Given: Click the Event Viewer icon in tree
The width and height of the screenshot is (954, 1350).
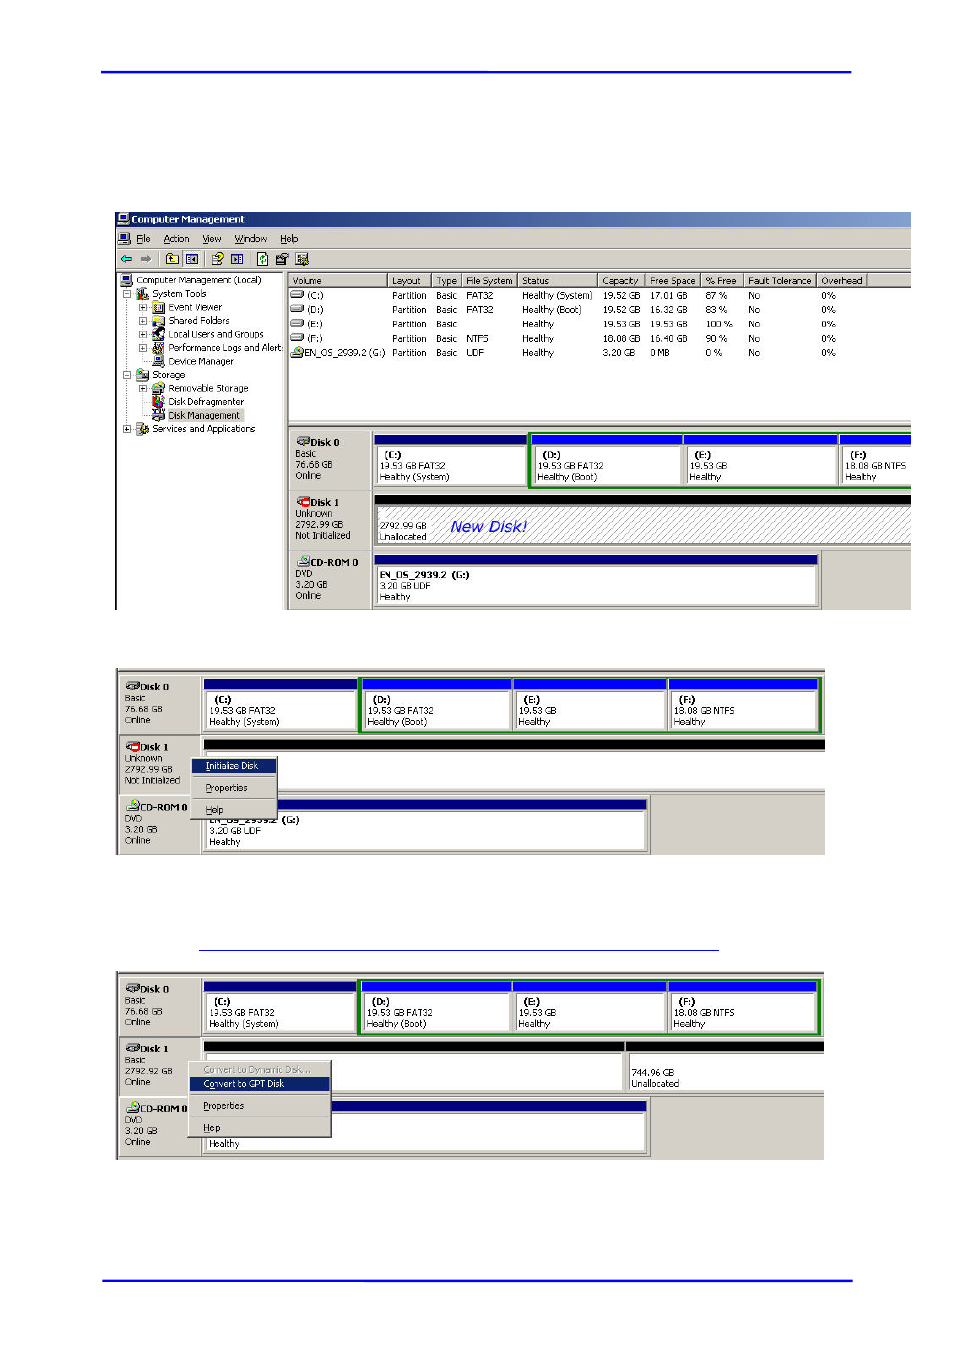Looking at the screenshot, I should click(x=158, y=307).
